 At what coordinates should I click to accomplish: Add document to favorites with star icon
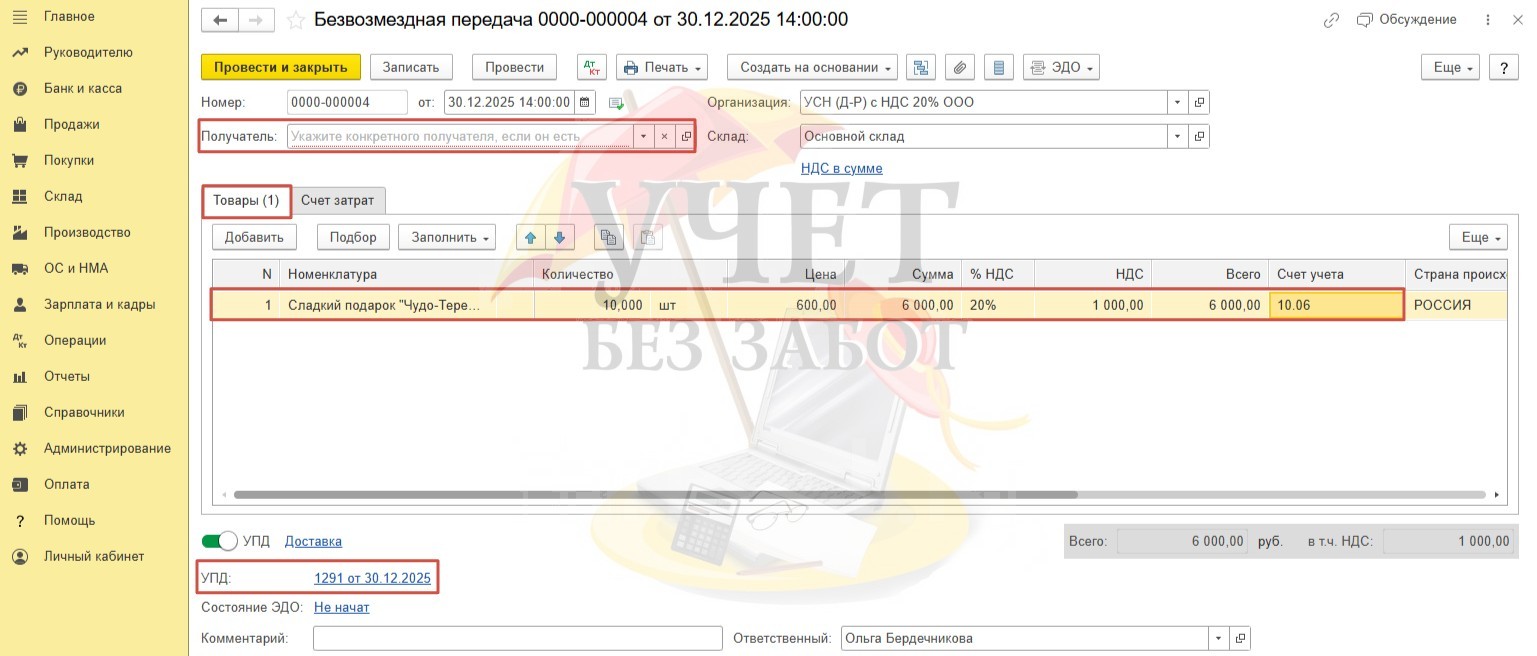295,20
